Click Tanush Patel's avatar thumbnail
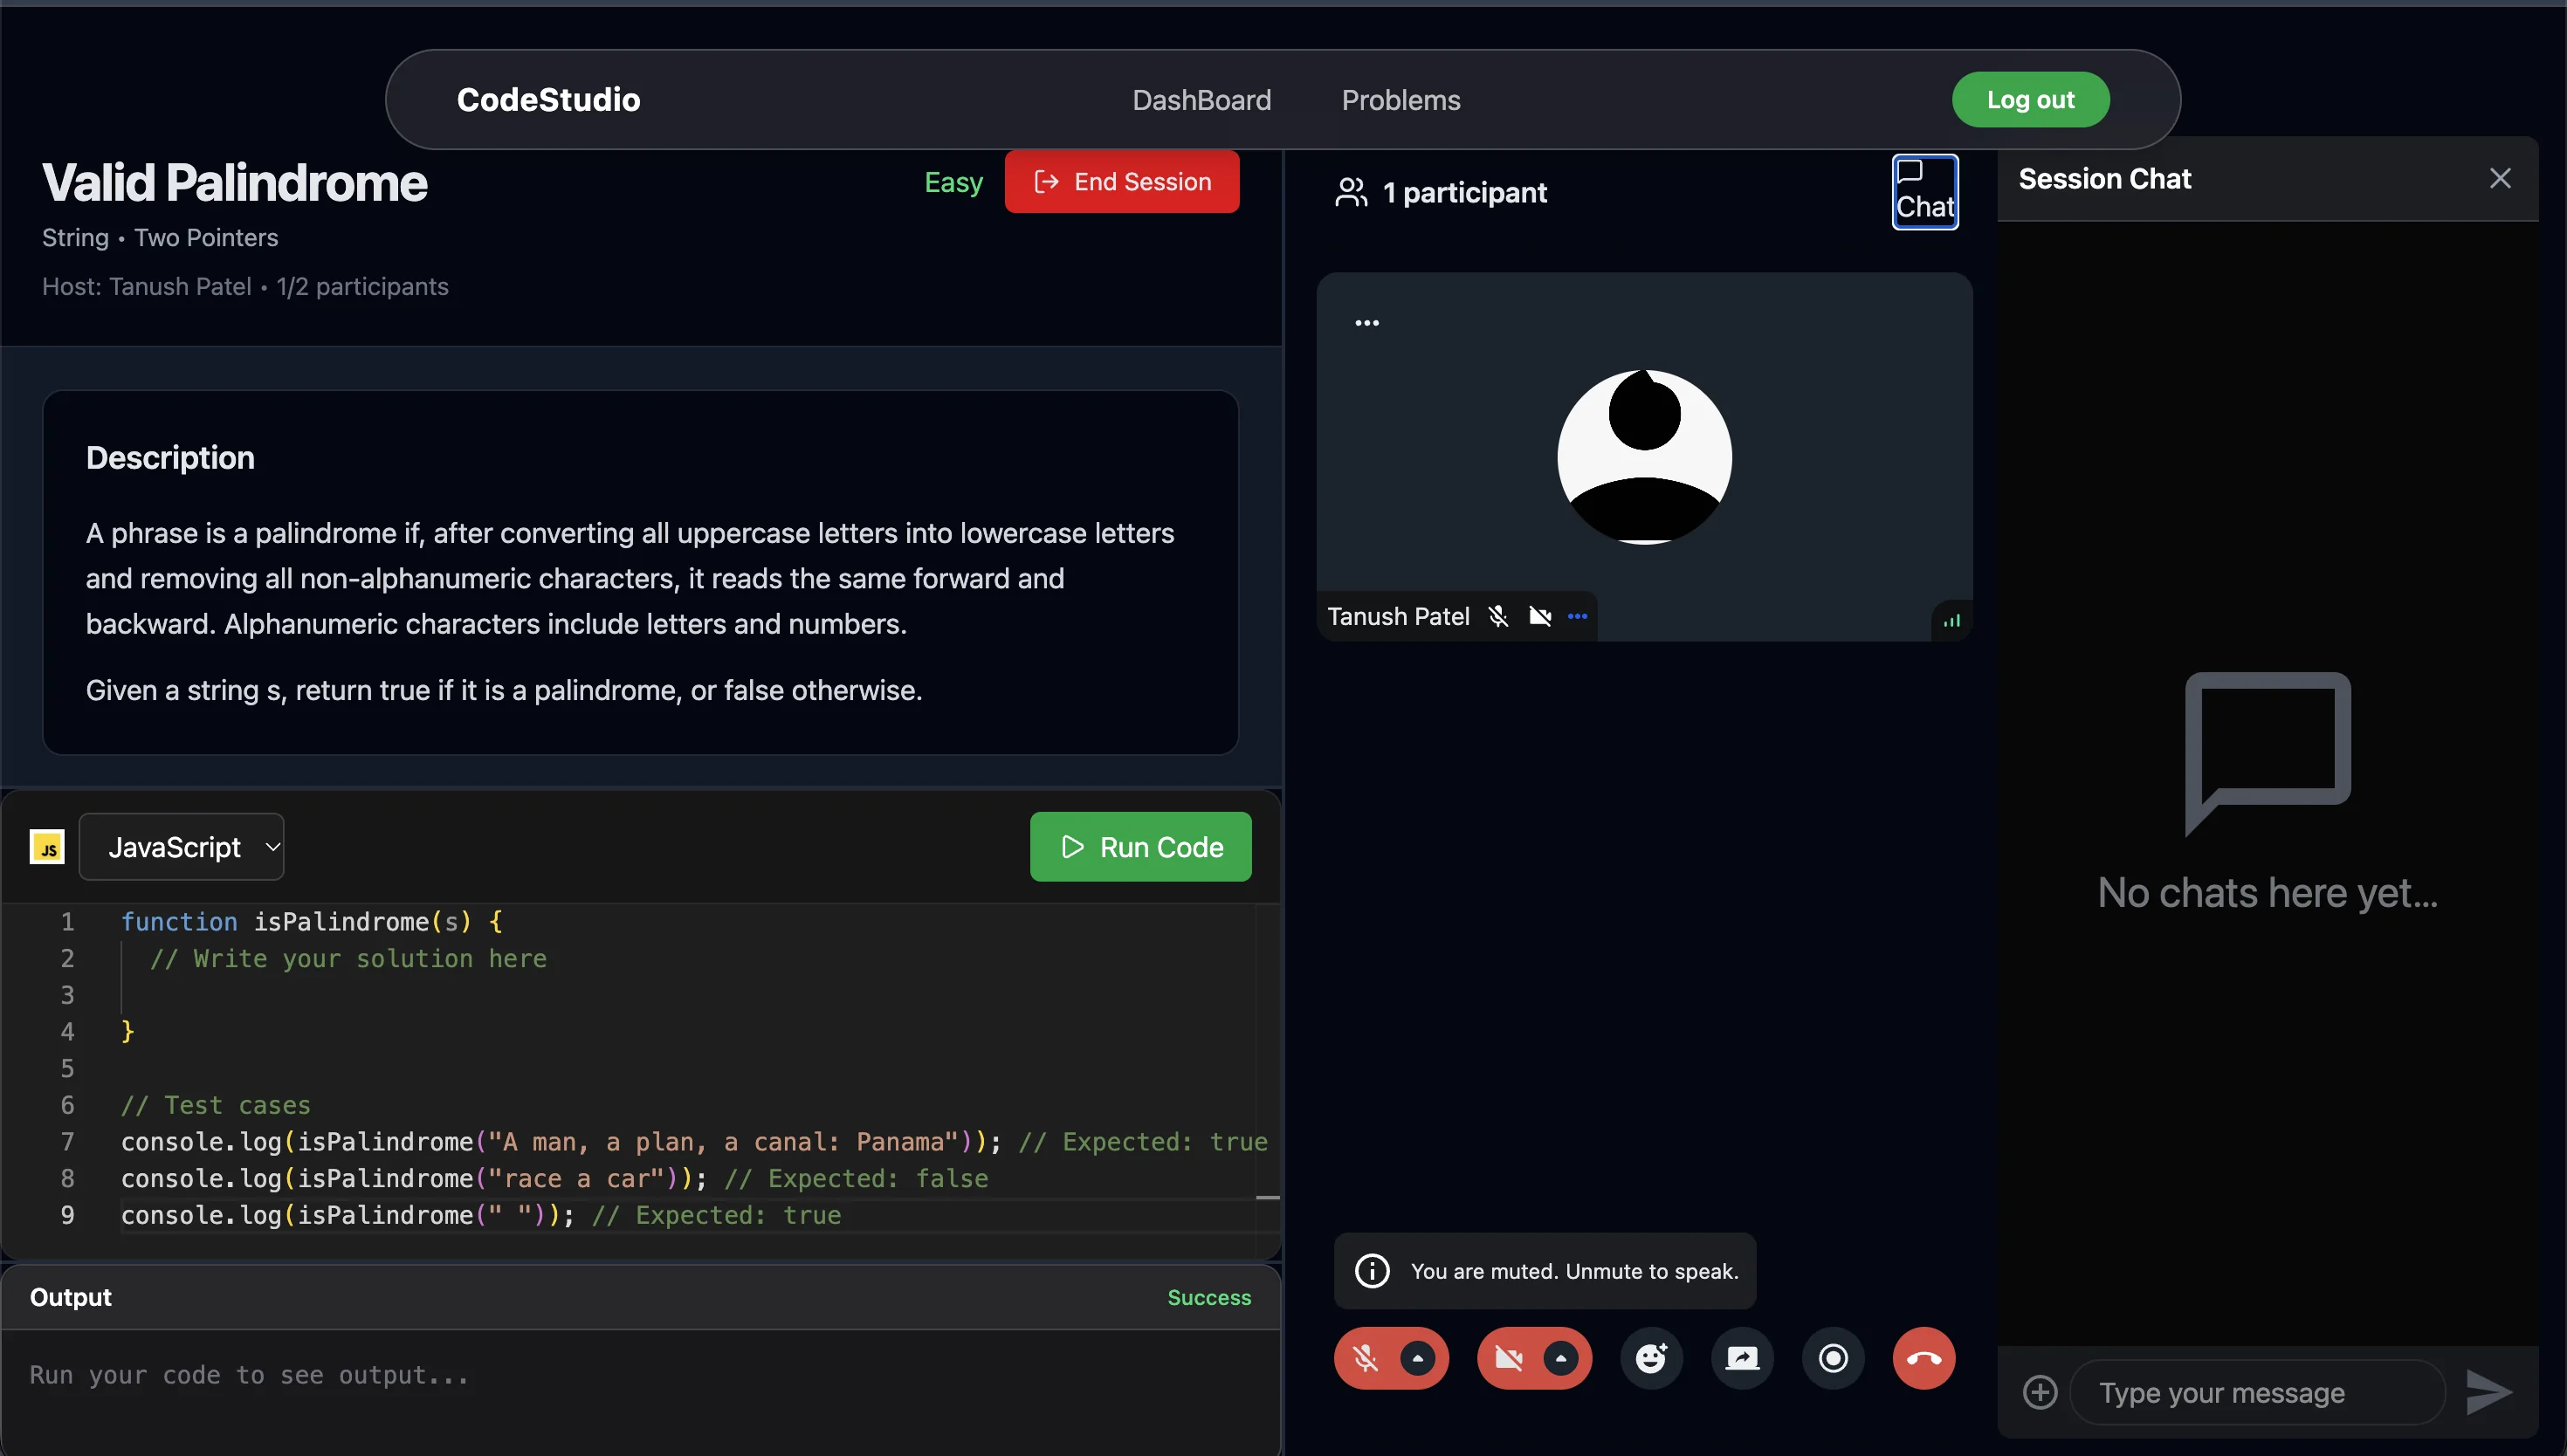 click(x=1644, y=457)
